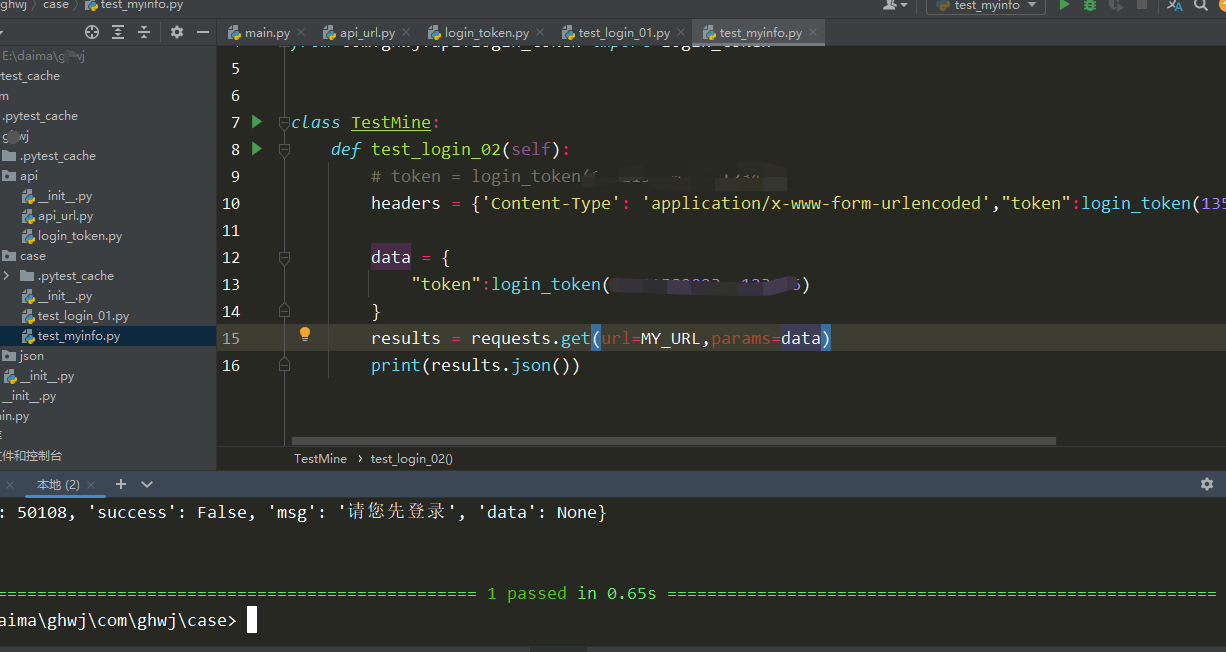Switch to the test_login_01.py tab

tap(615, 33)
